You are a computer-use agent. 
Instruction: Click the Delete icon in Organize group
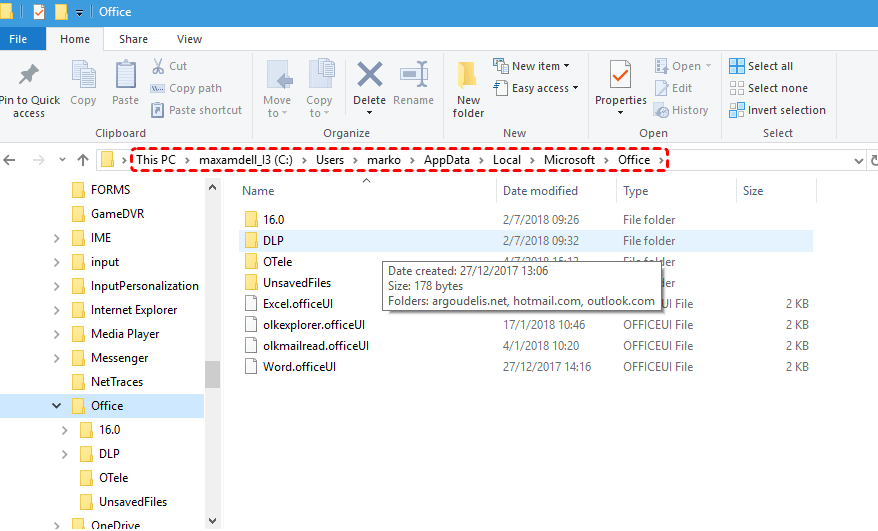click(369, 76)
